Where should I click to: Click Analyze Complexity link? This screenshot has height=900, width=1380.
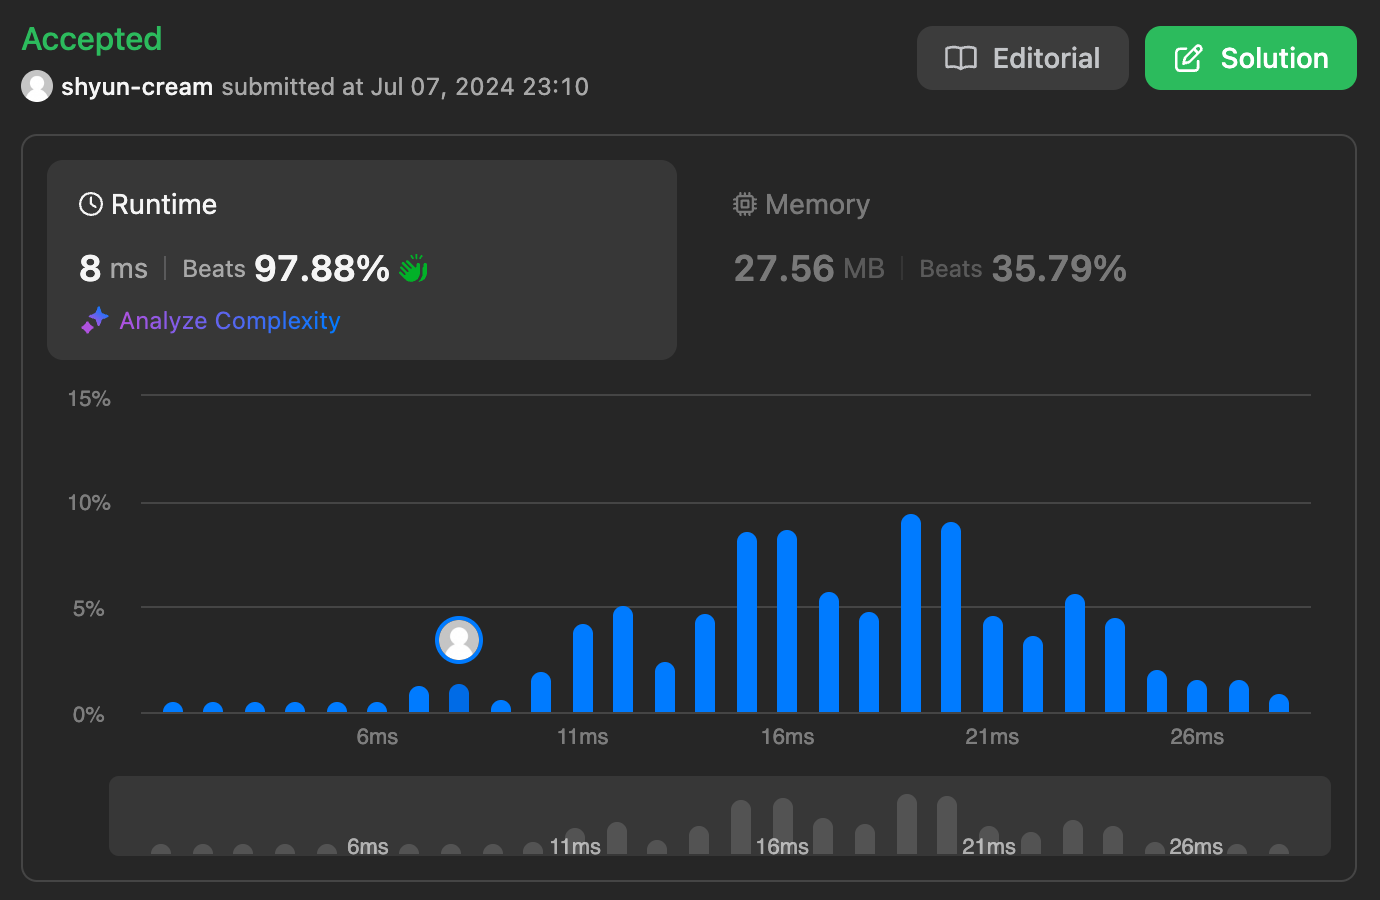click(x=230, y=321)
